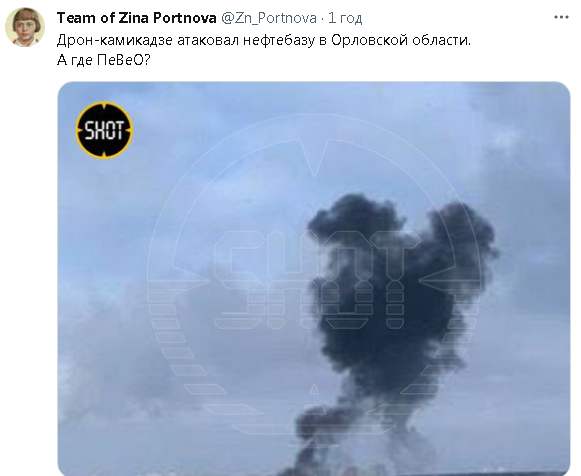
Task: Click the word "нефтебазу" in the tweet
Action: pyautogui.click(x=279, y=40)
